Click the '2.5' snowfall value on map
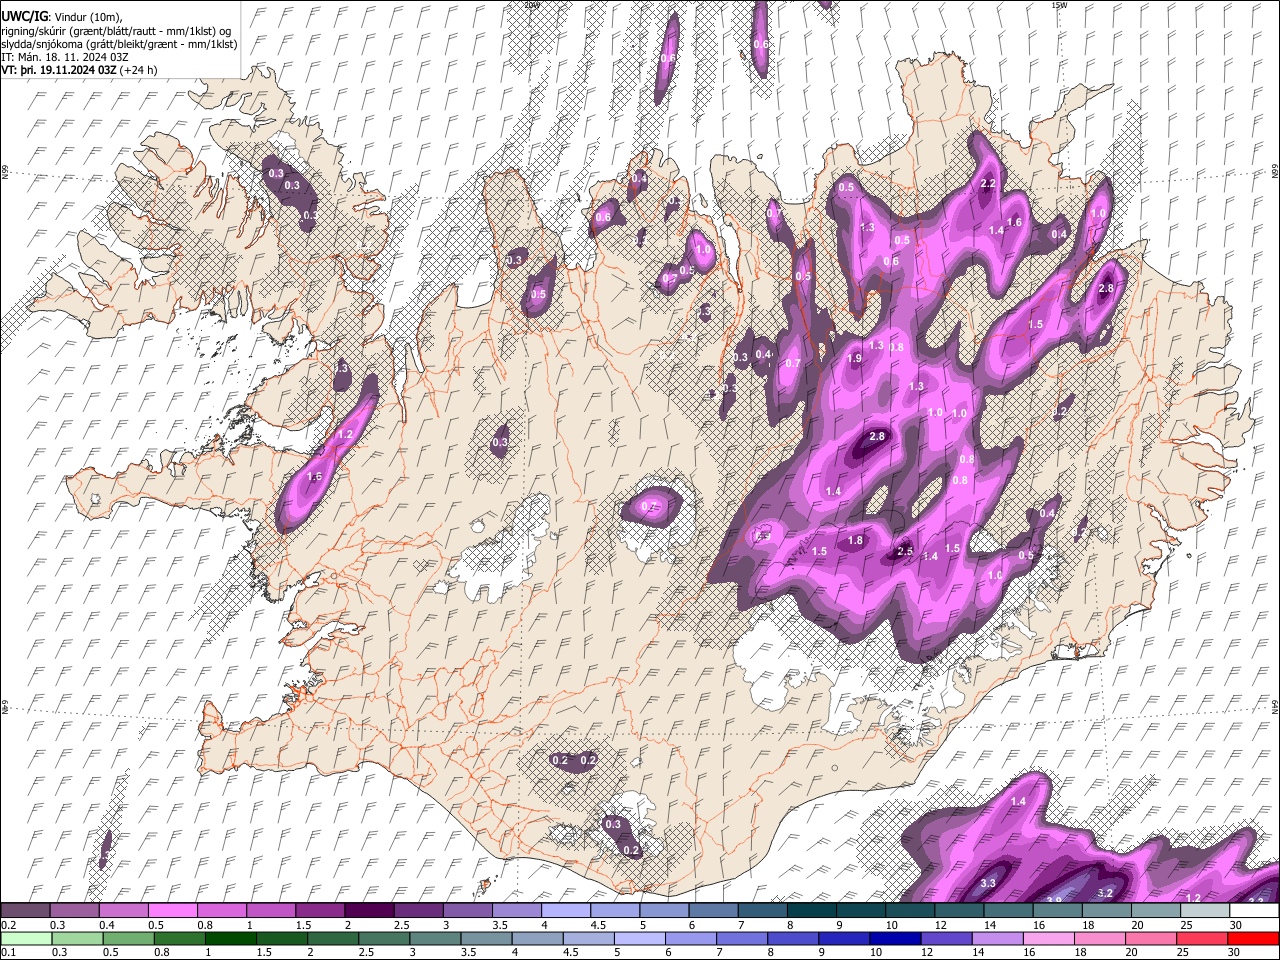The width and height of the screenshot is (1280, 960). 905,552
